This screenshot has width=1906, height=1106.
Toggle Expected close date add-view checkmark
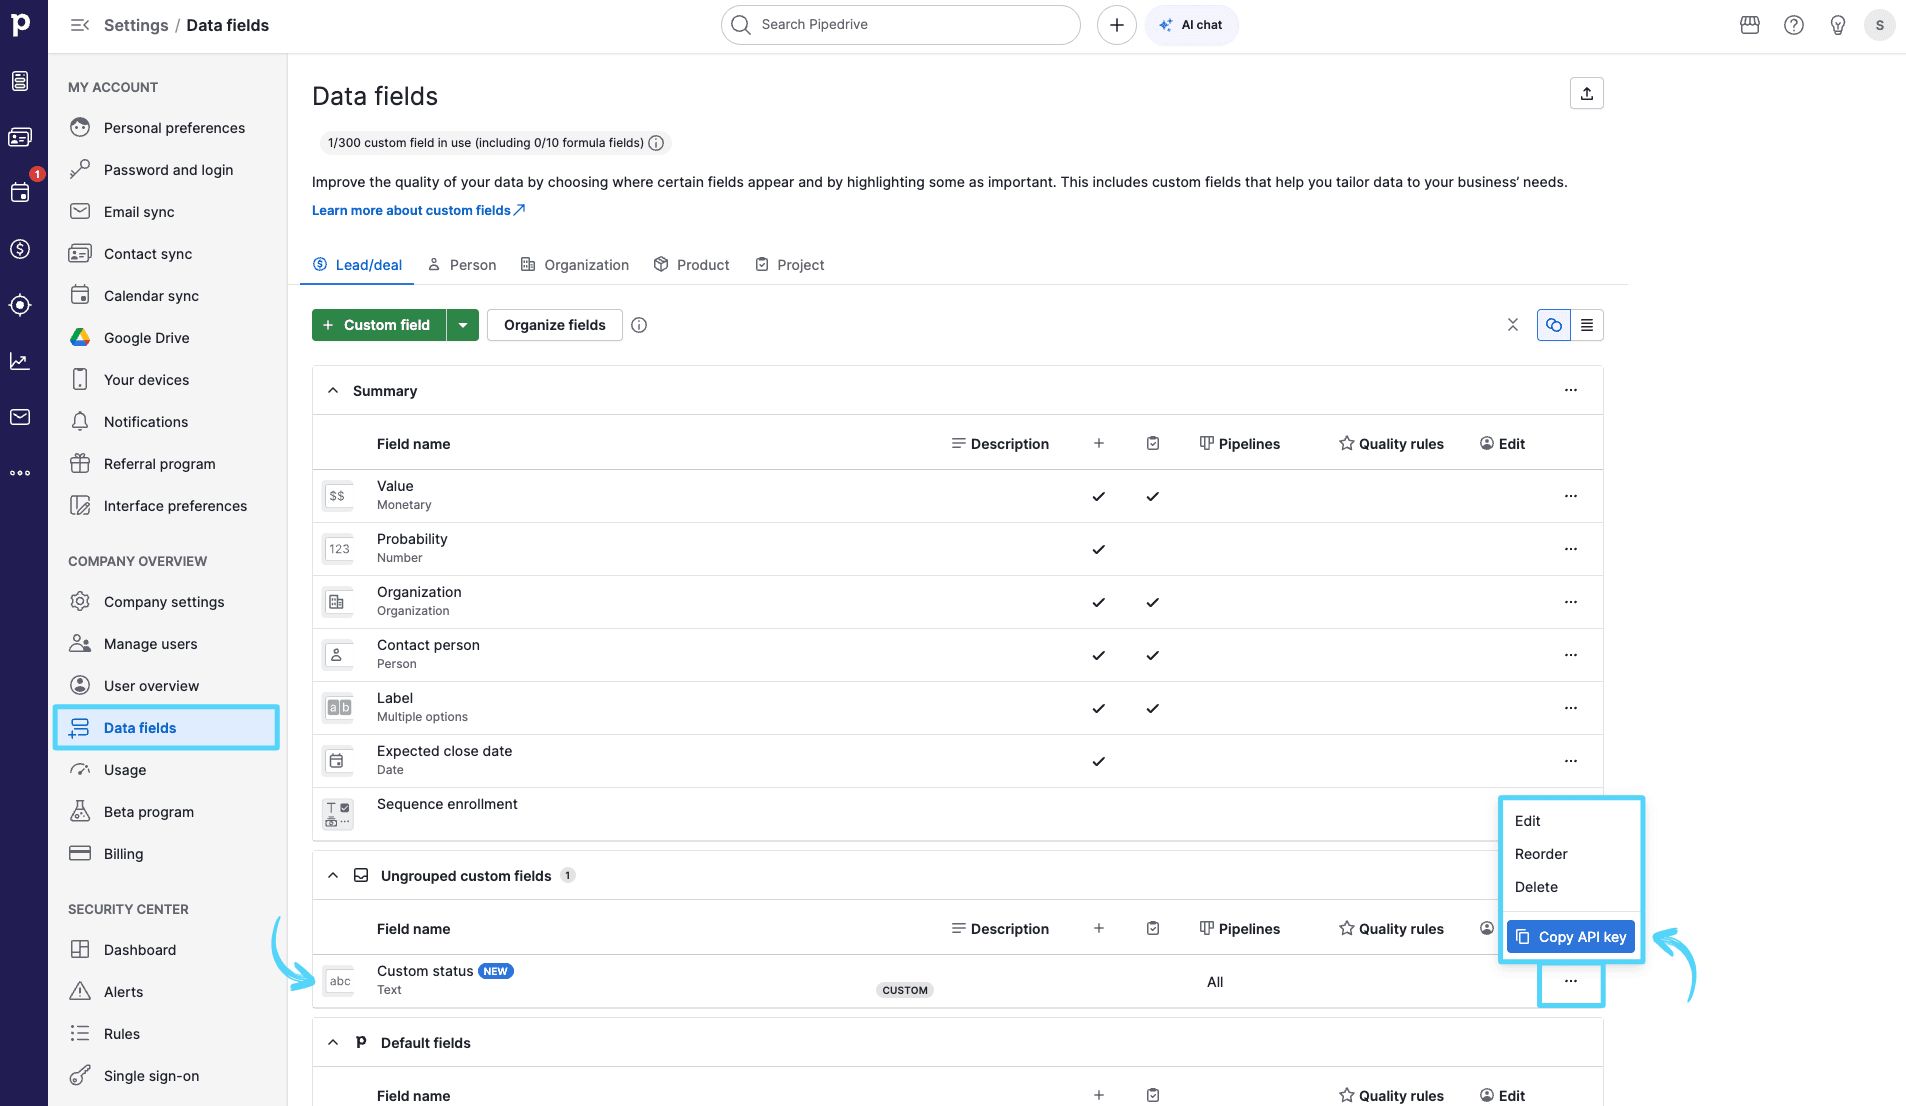click(x=1099, y=761)
